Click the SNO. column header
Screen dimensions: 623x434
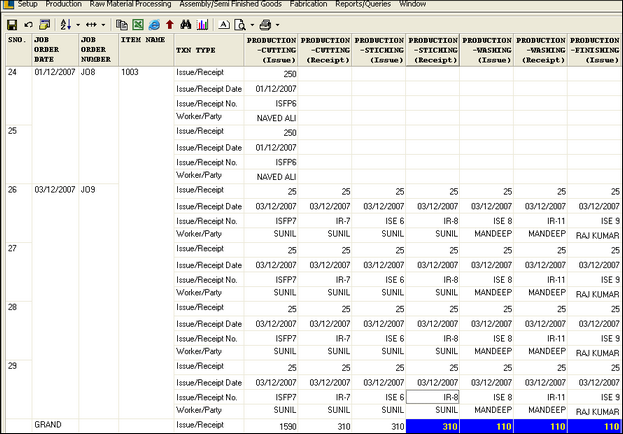click(x=19, y=50)
